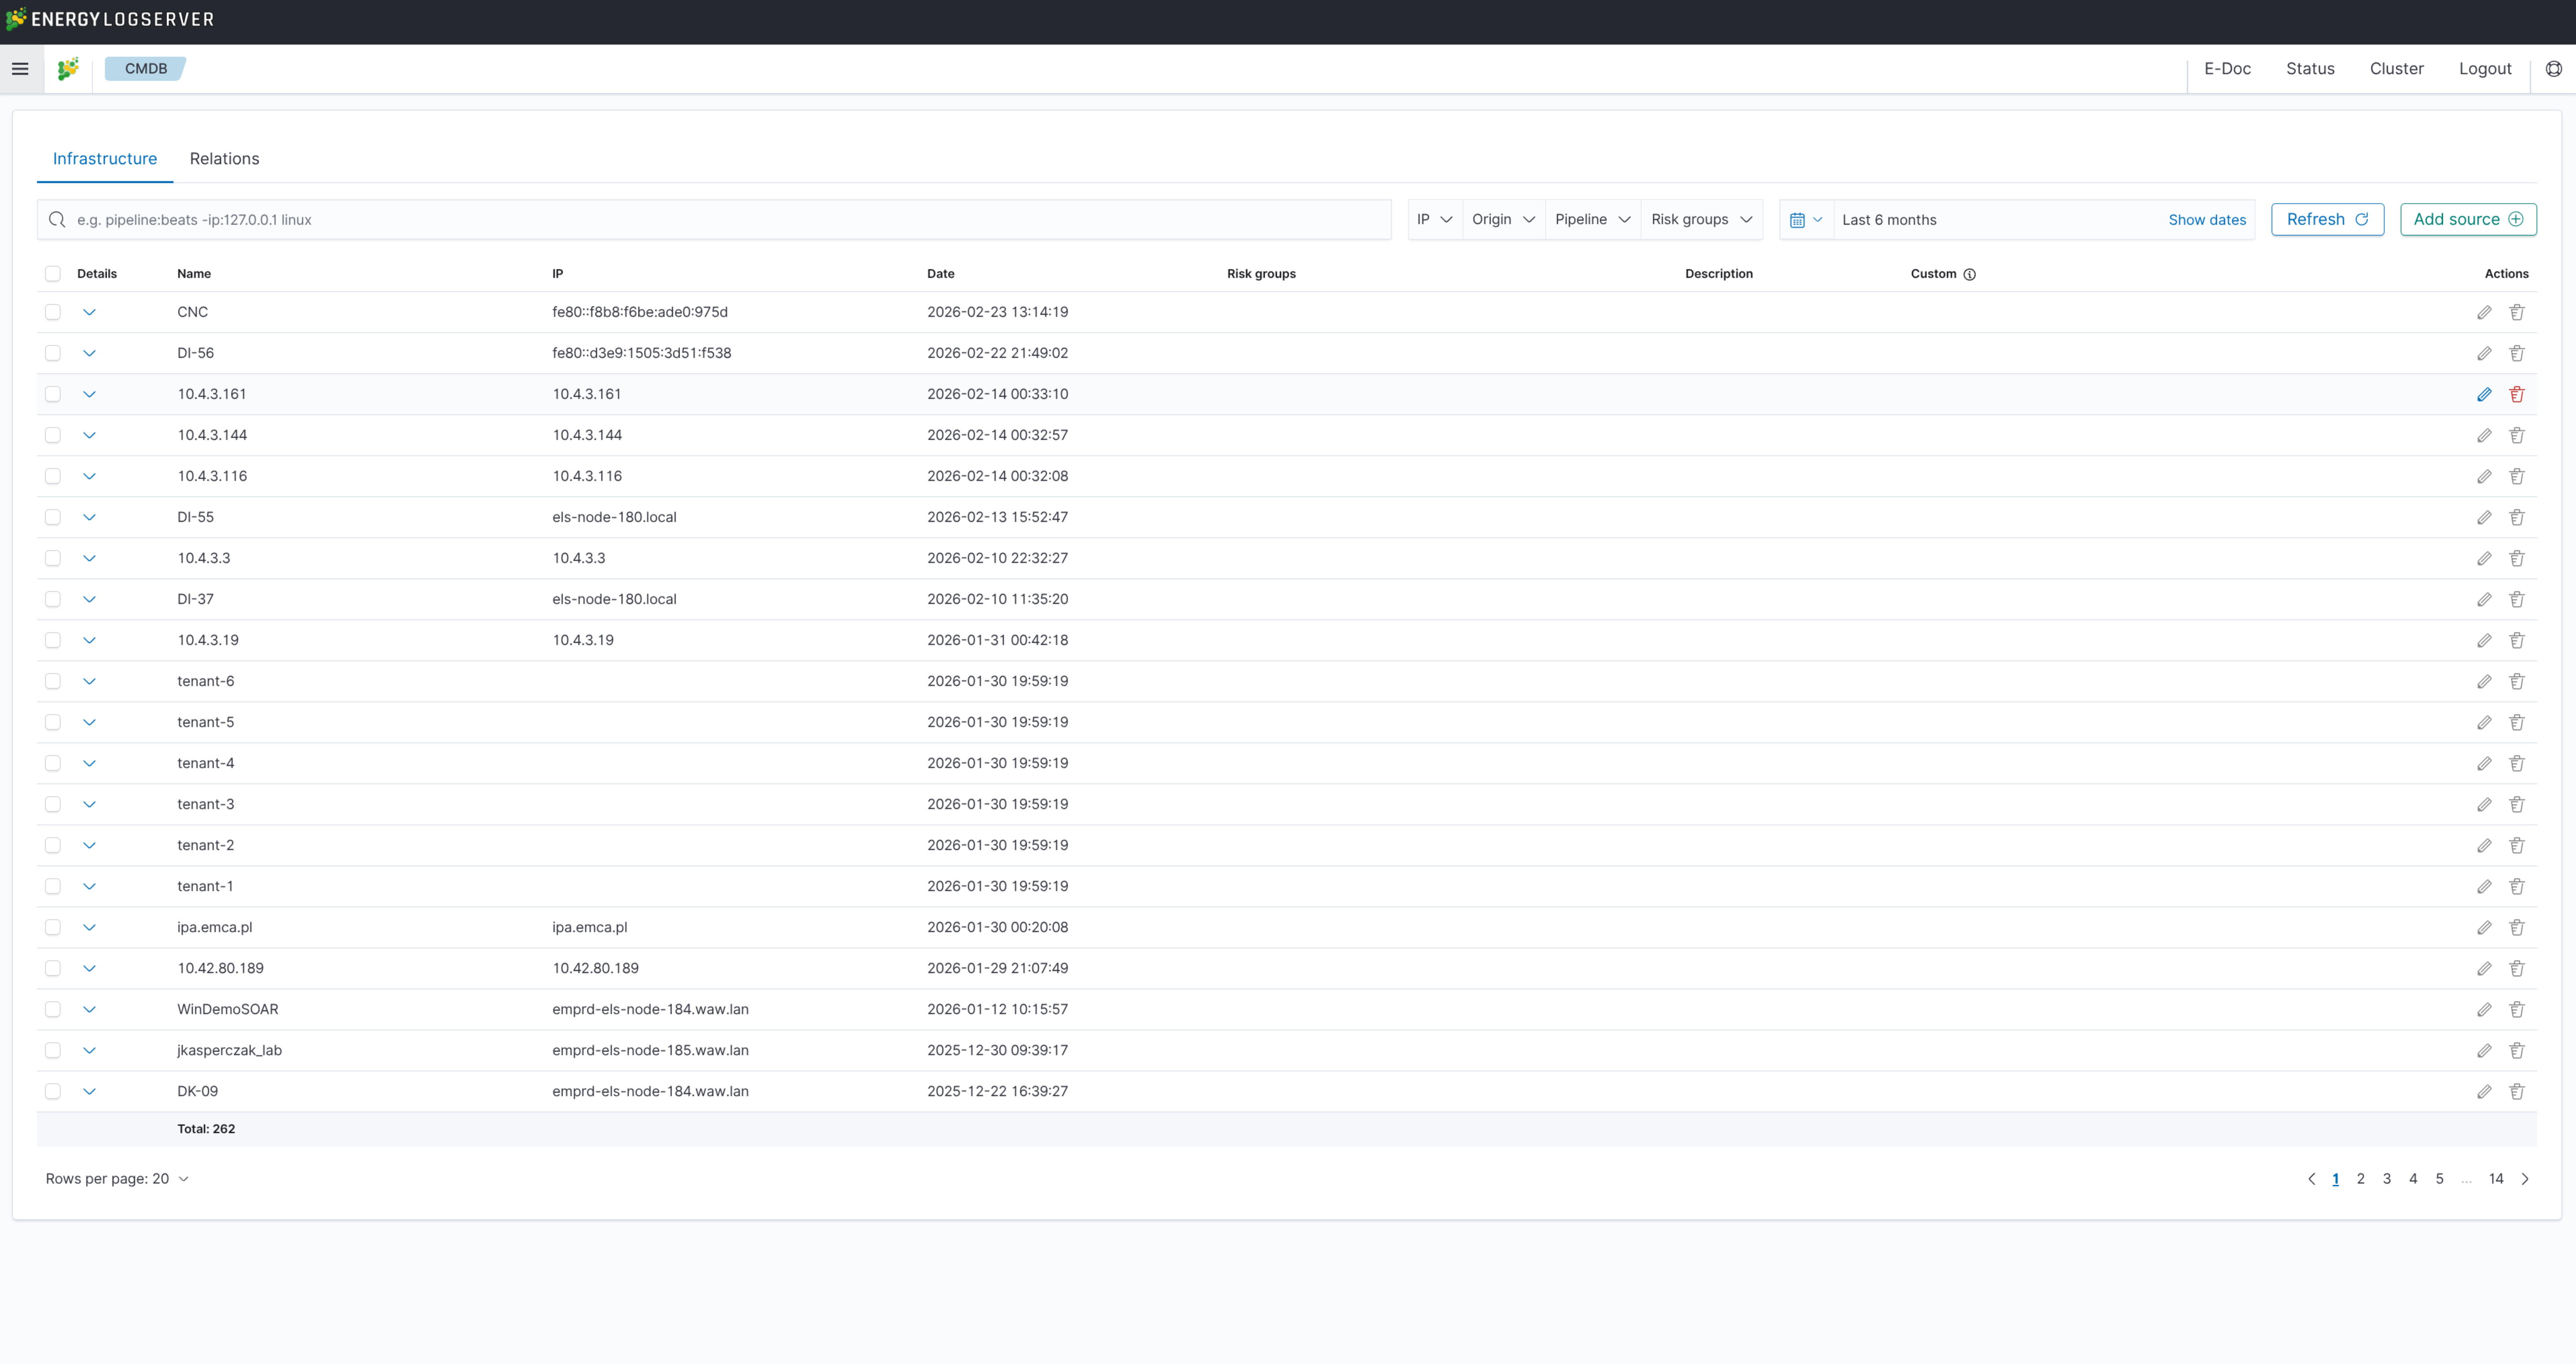Open the Risk groups filter dropdown
The image size is (2576, 1364).
1701,219
